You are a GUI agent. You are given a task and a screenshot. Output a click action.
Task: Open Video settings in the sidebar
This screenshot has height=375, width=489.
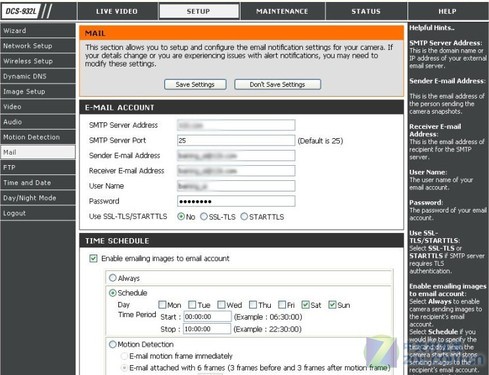coord(38,107)
